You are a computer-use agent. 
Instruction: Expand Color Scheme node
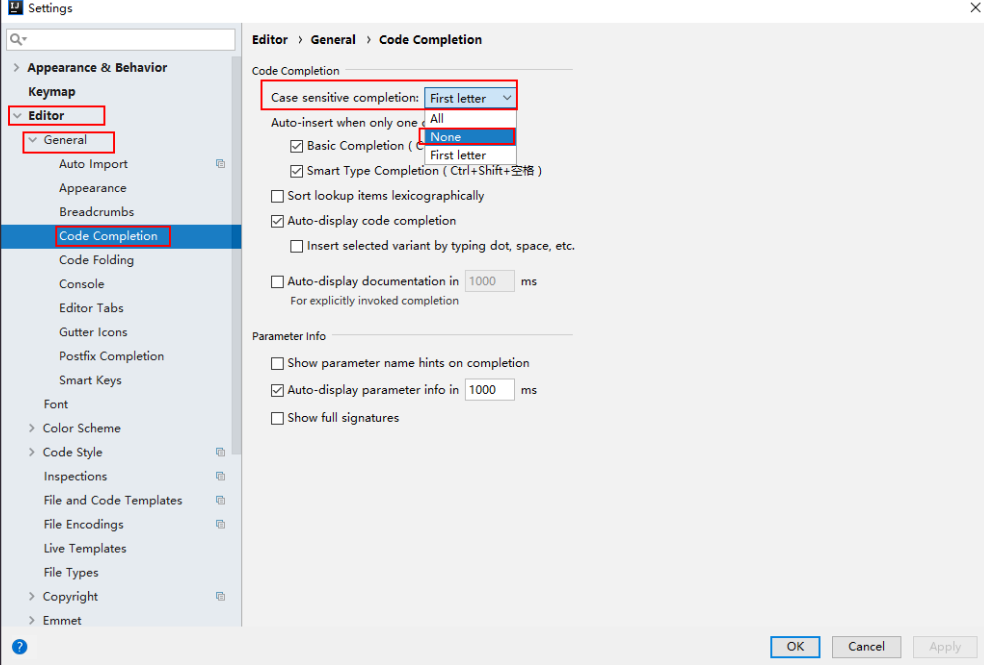click(x=31, y=428)
